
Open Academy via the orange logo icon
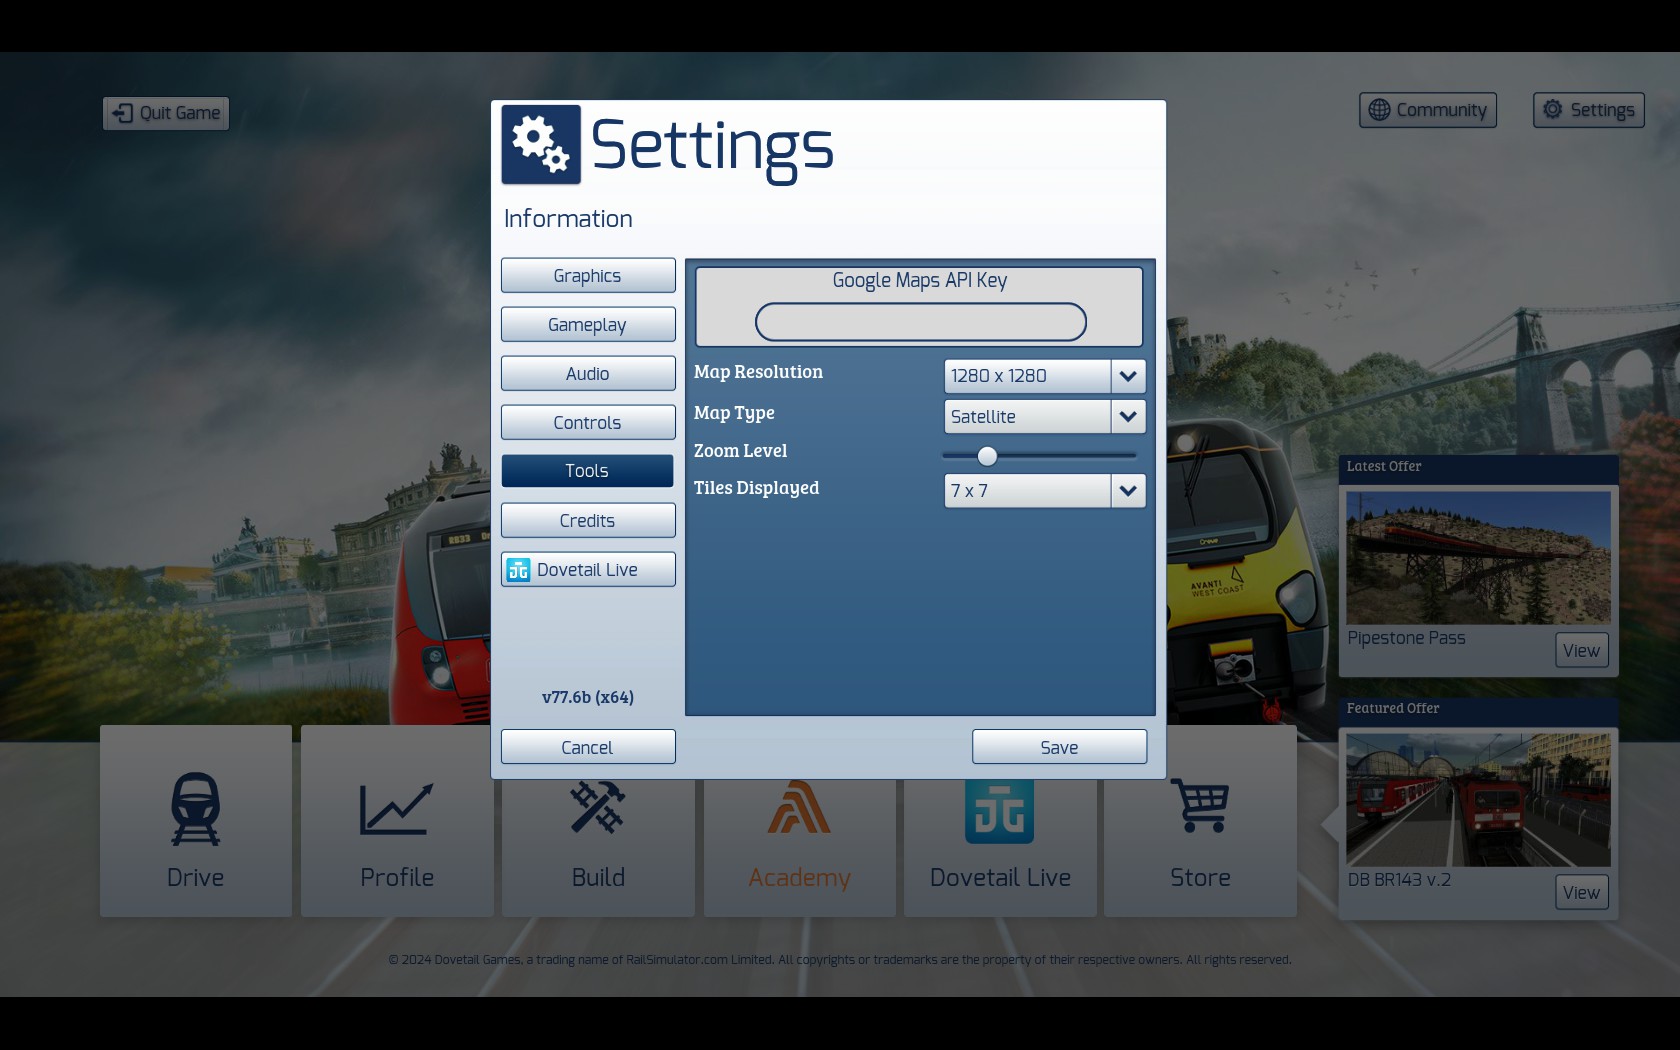(x=799, y=806)
